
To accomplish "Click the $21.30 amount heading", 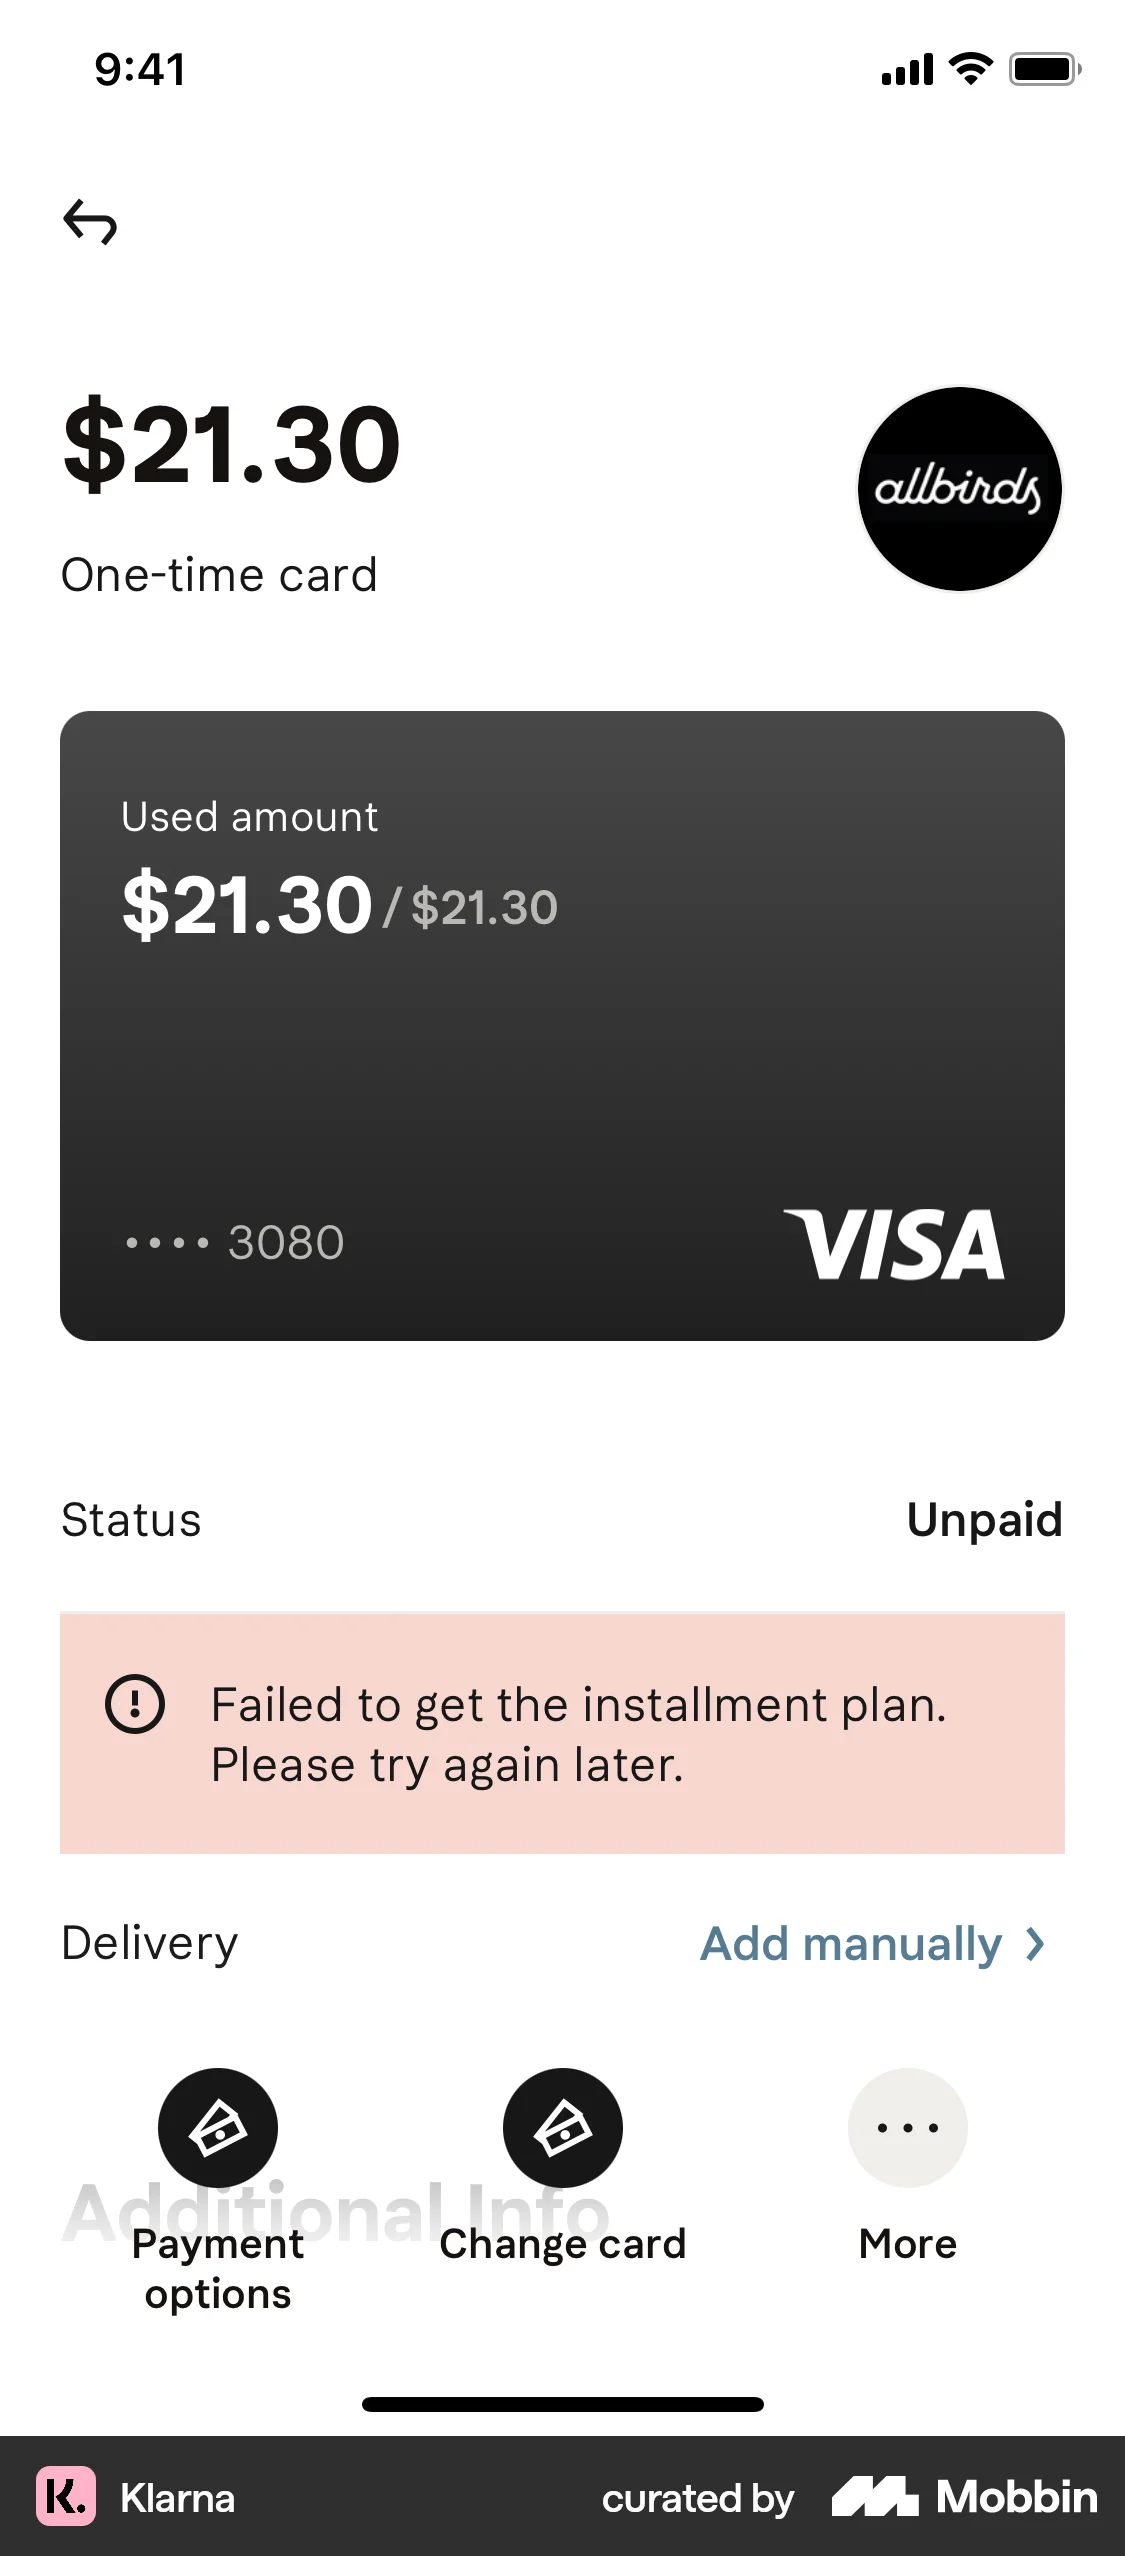I will point(230,441).
